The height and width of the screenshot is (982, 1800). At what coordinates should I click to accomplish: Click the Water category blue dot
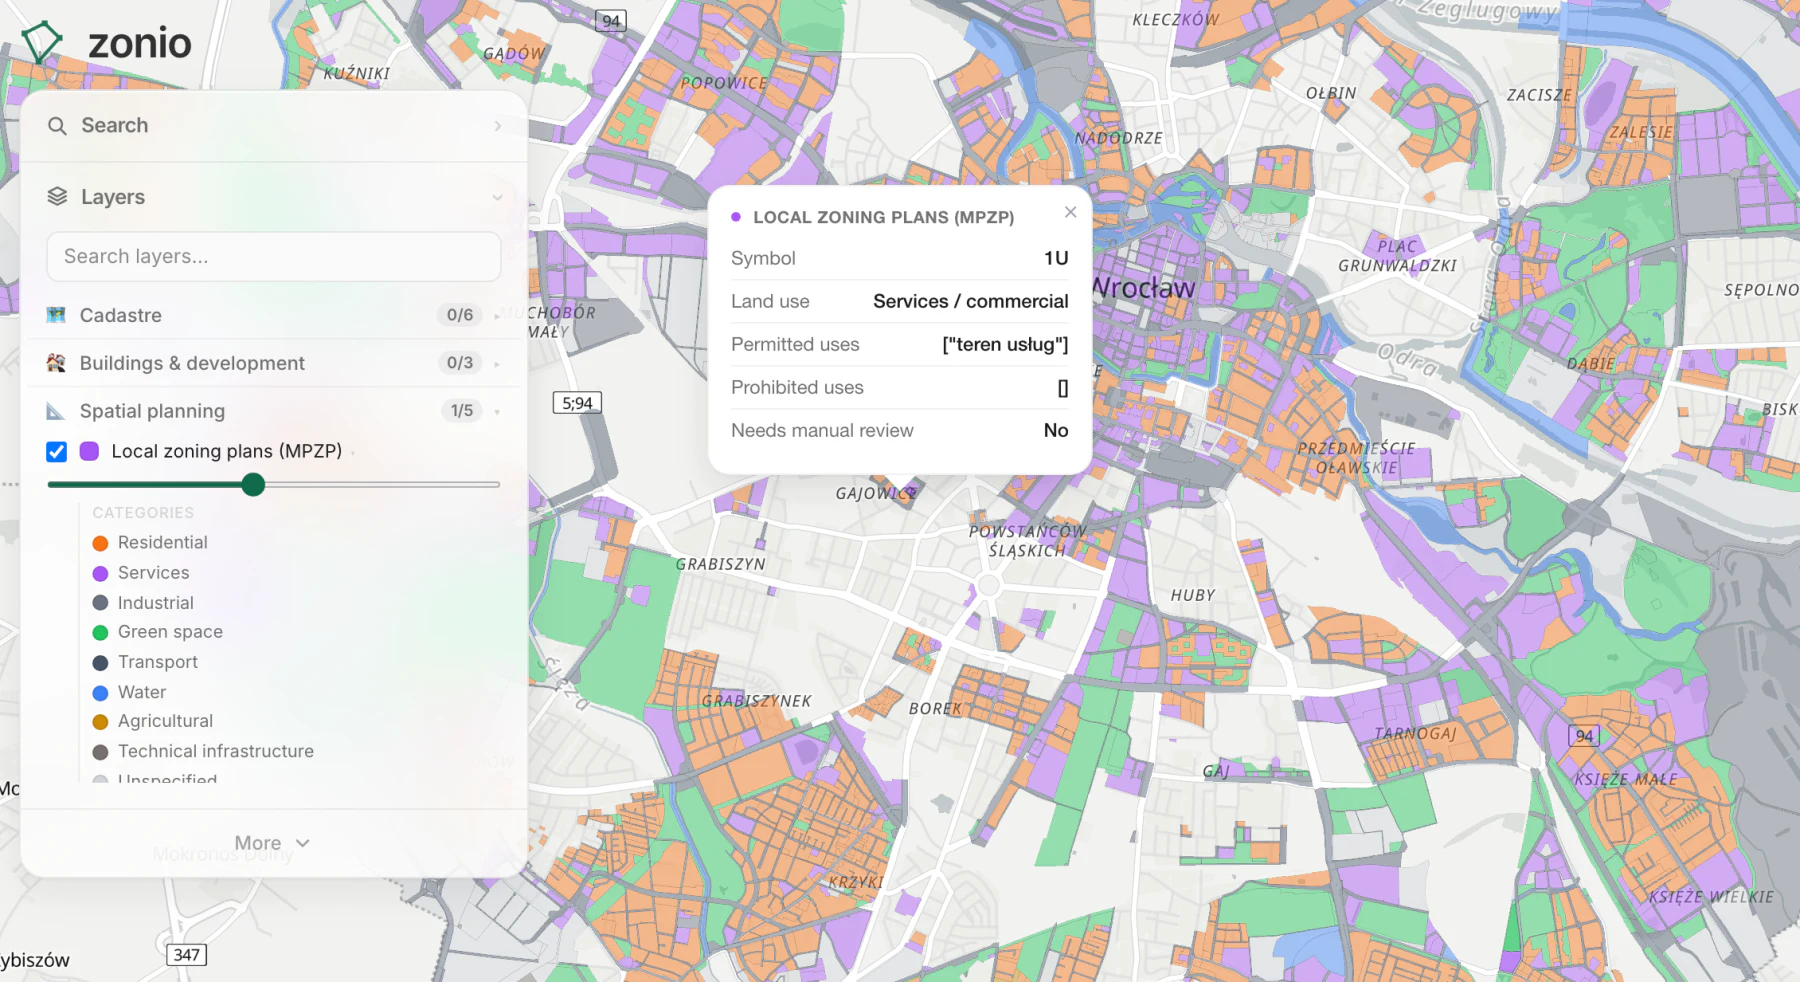coord(100,692)
